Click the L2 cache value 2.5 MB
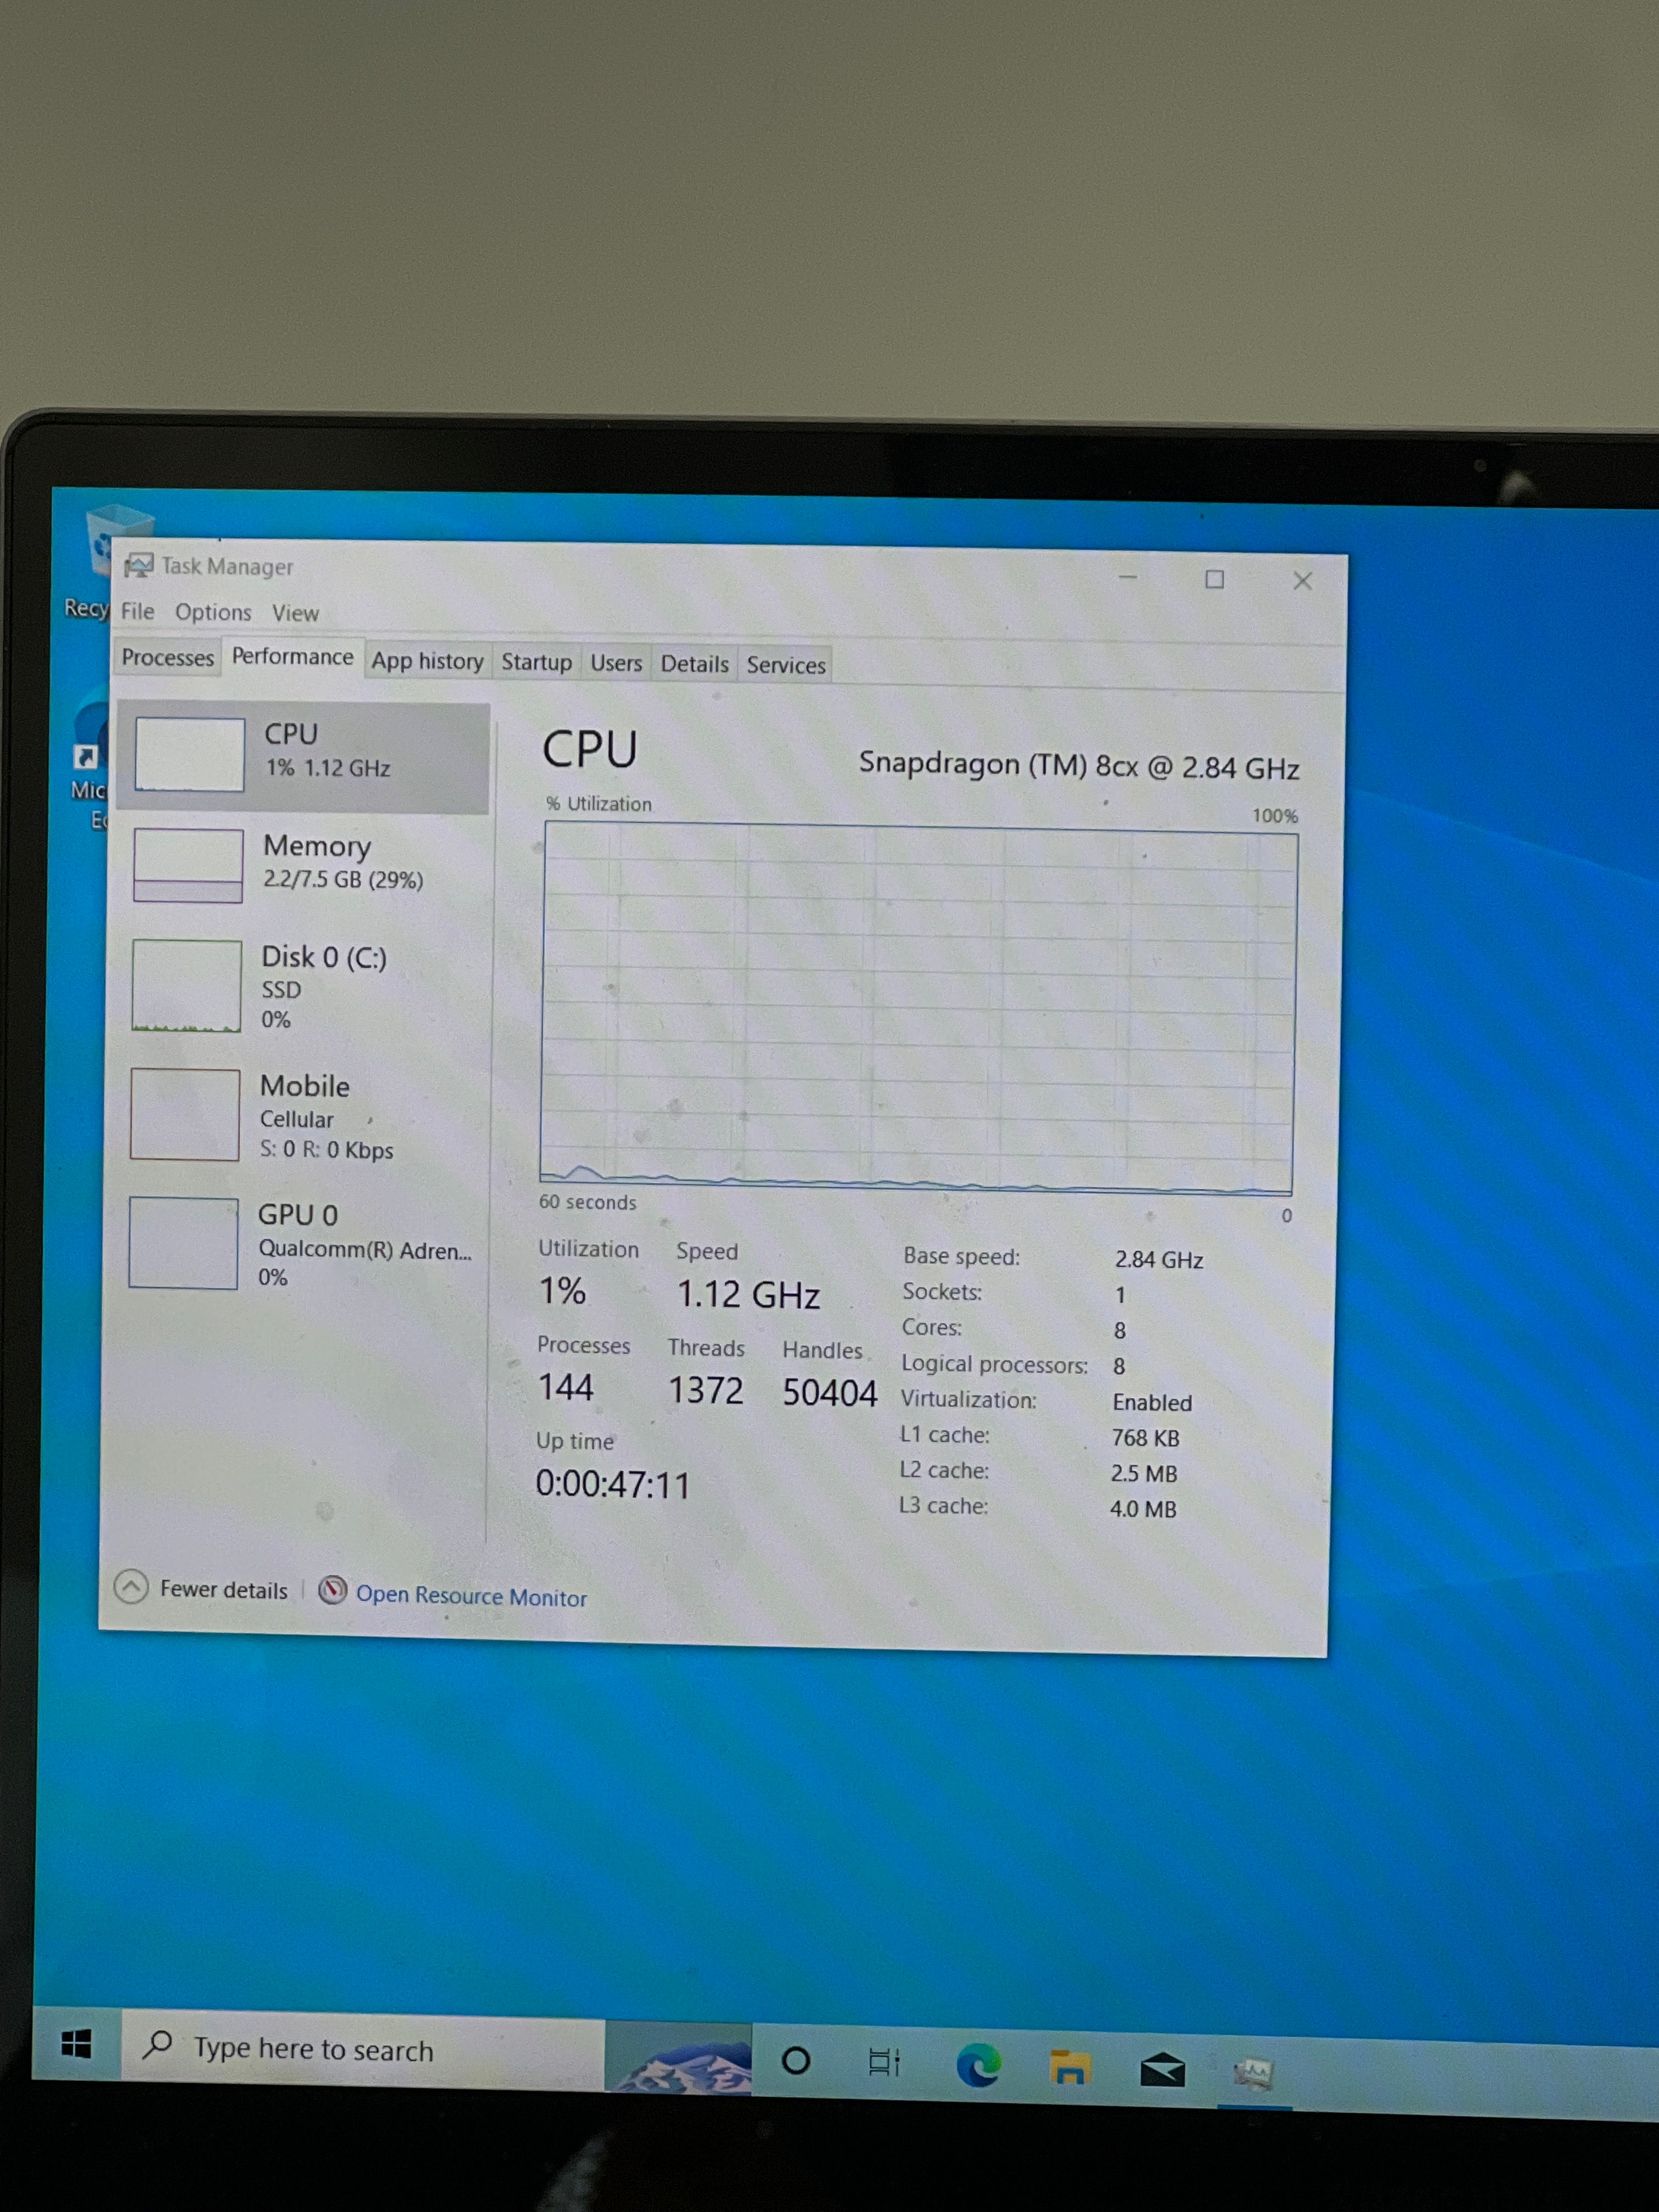This screenshot has width=1659, height=2212. point(1143,1474)
